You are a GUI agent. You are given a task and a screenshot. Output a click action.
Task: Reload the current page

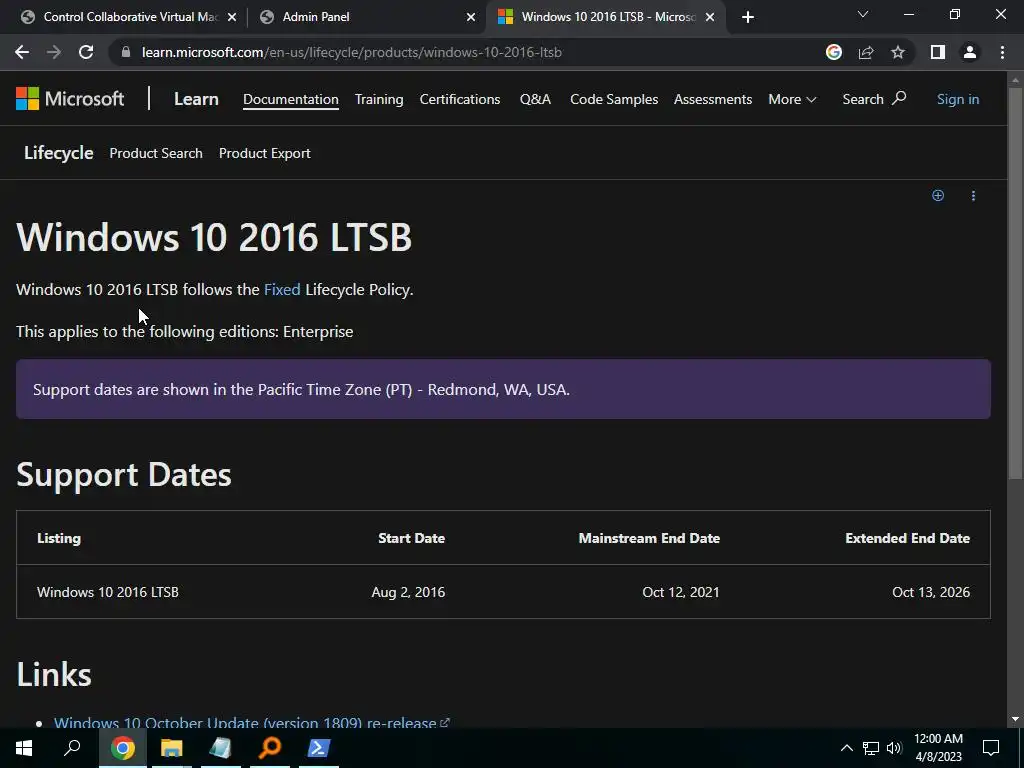coord(86,52)
